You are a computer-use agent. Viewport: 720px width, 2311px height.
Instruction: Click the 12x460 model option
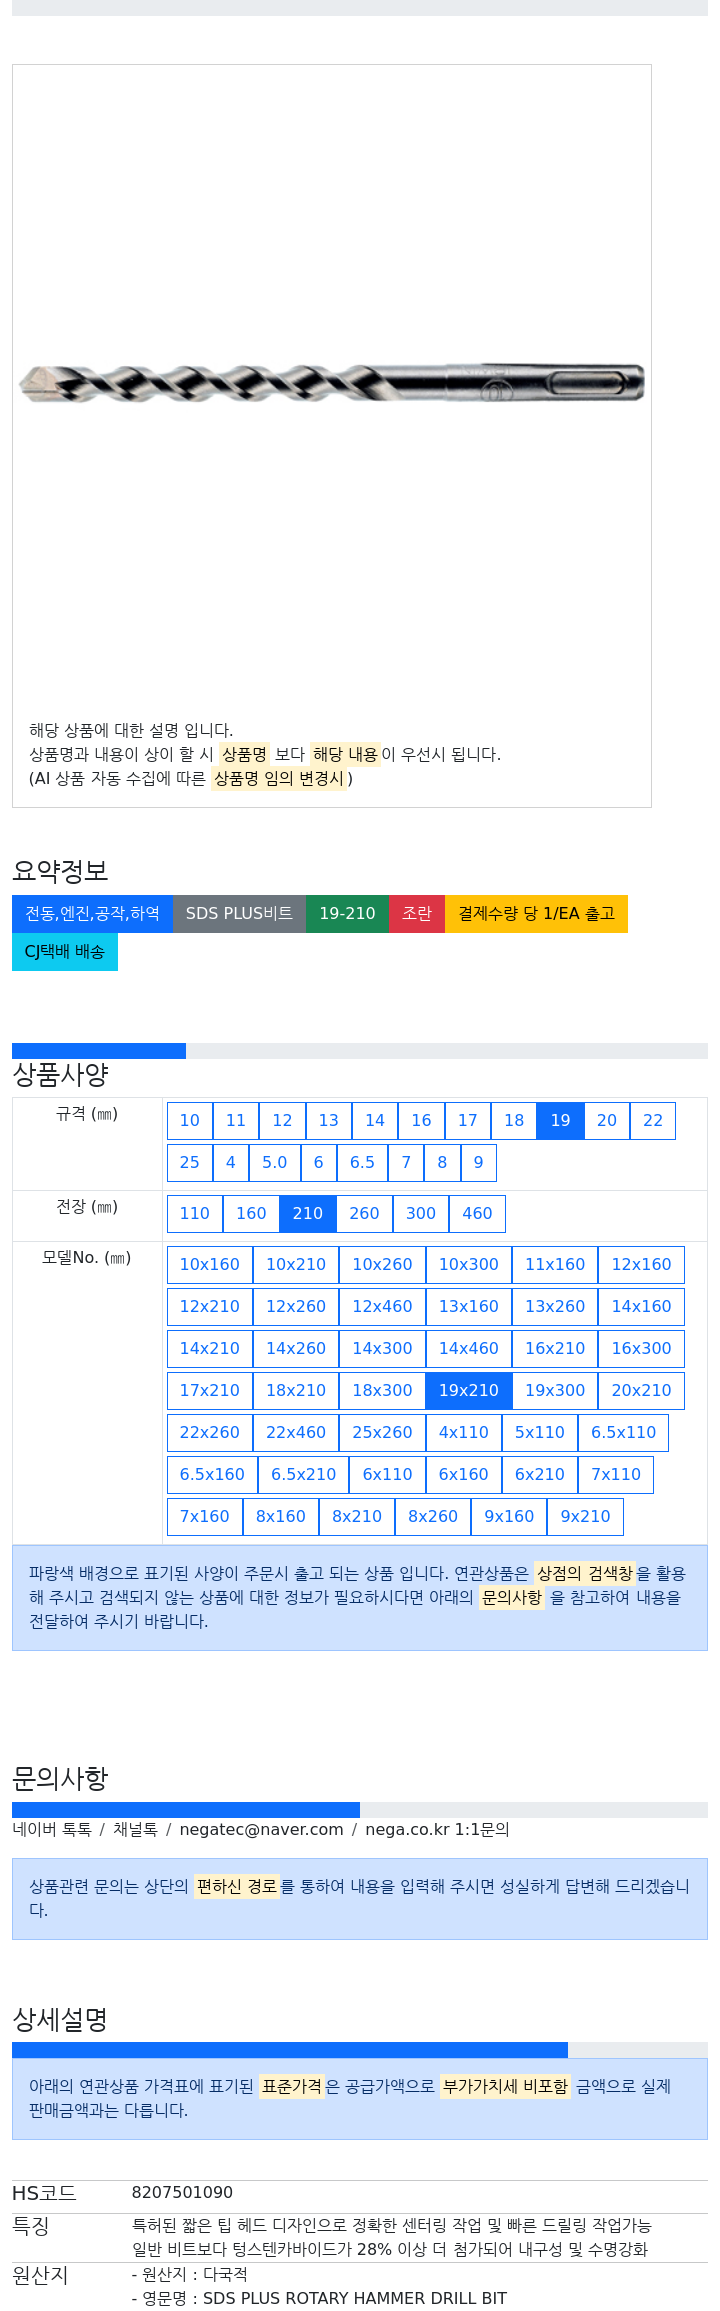[382, 1307]
